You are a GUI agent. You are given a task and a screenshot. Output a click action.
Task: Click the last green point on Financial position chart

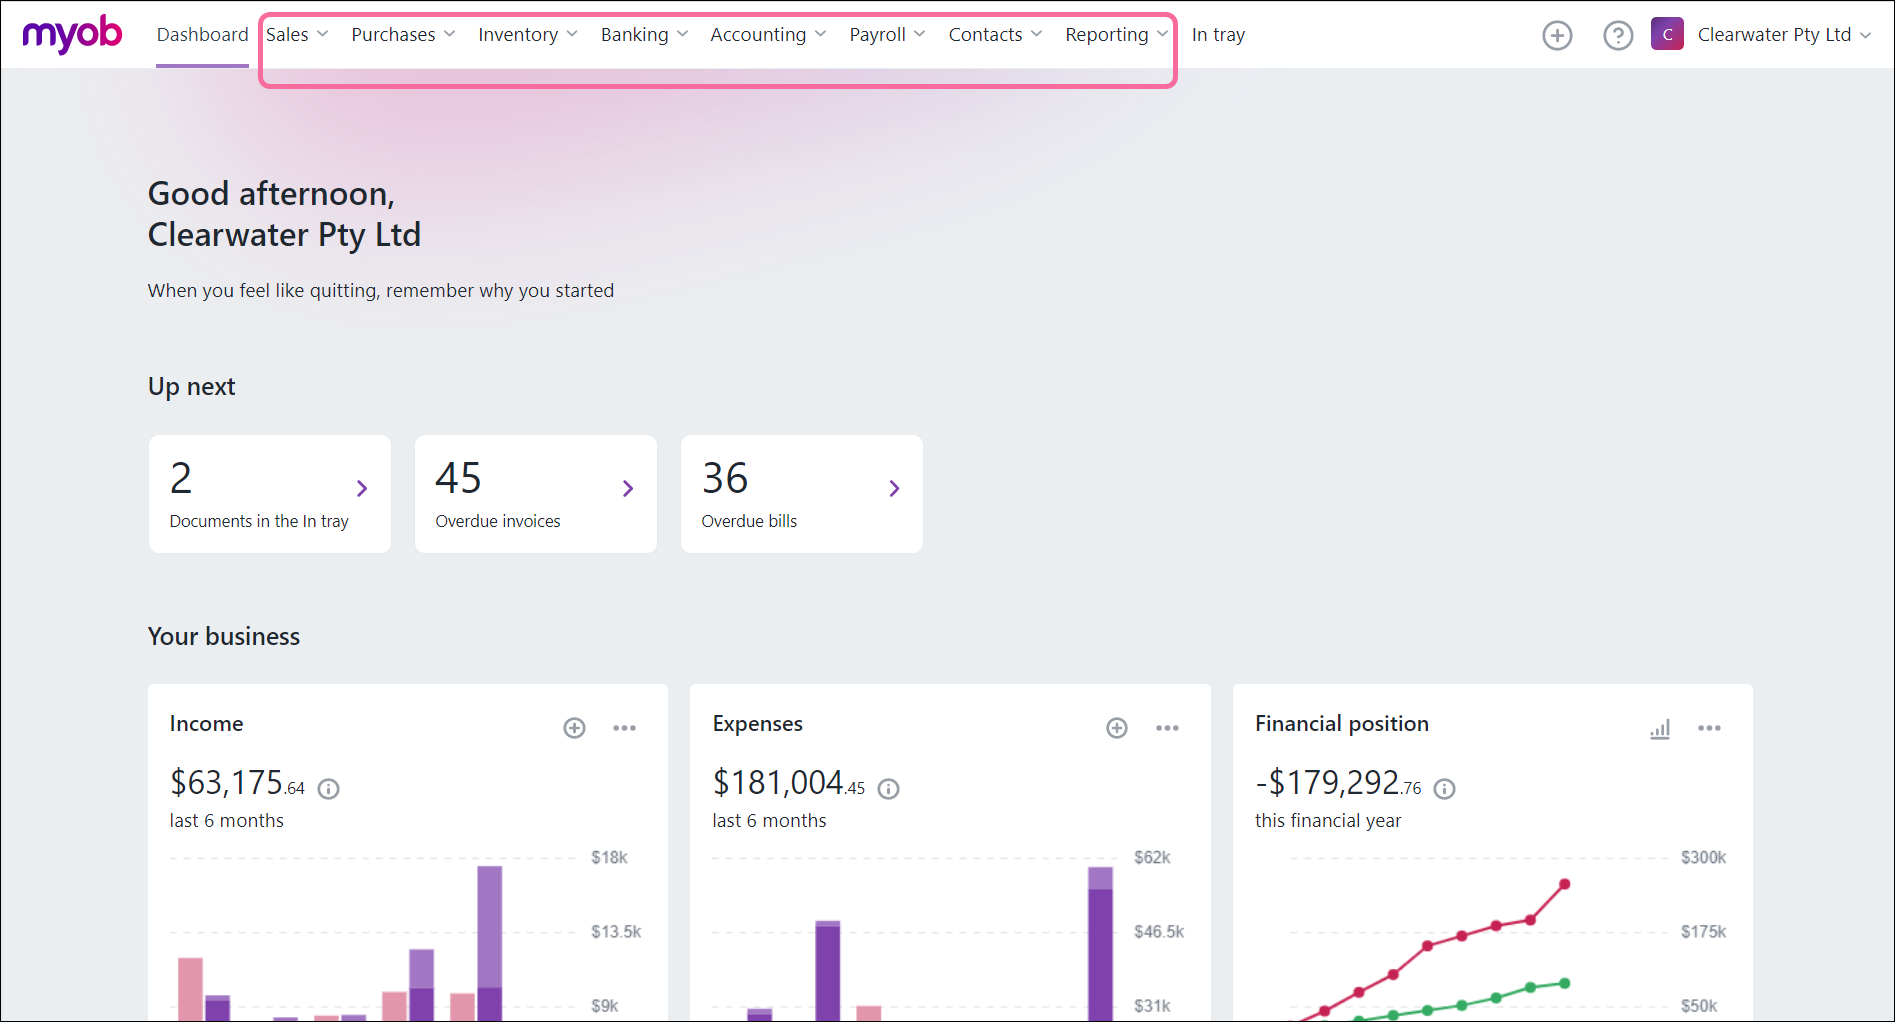point(1565,983)
